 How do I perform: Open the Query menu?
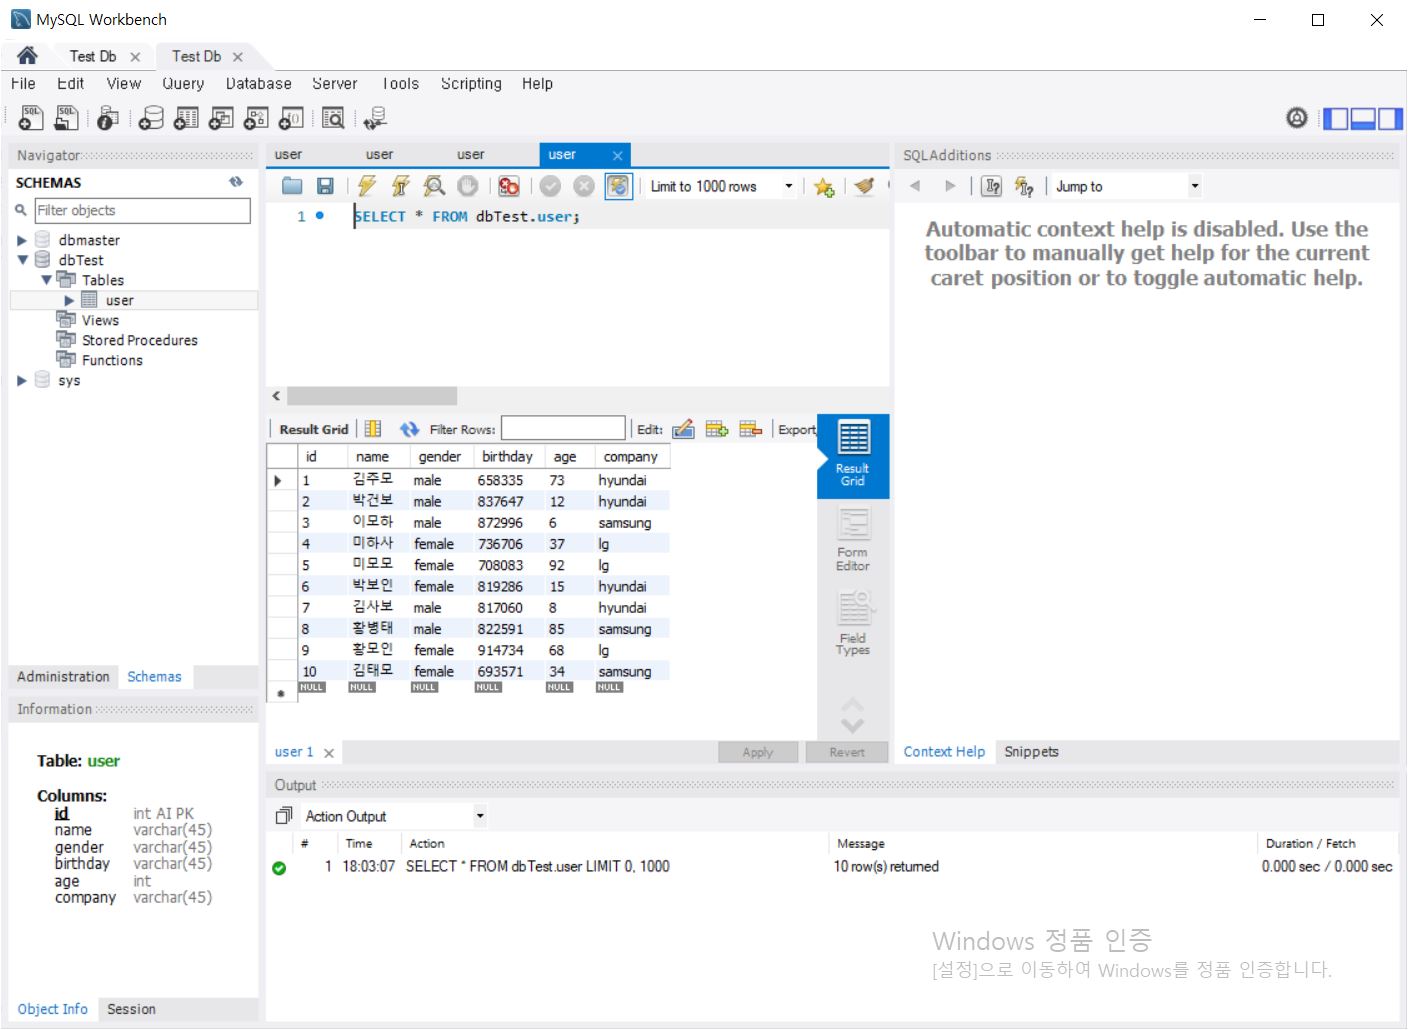(x=183, y=84)
